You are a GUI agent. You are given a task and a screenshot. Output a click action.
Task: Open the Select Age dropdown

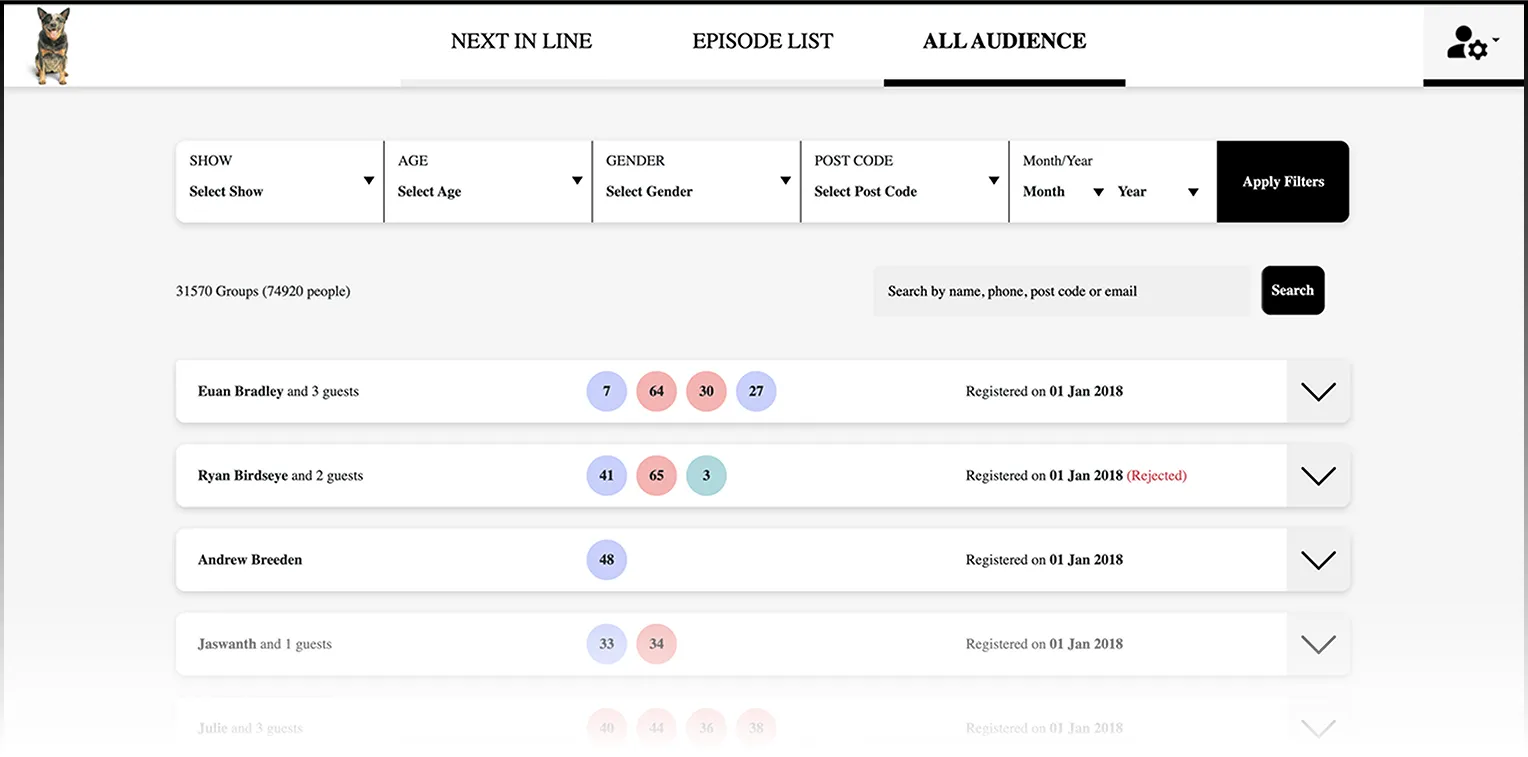[487, 191]
